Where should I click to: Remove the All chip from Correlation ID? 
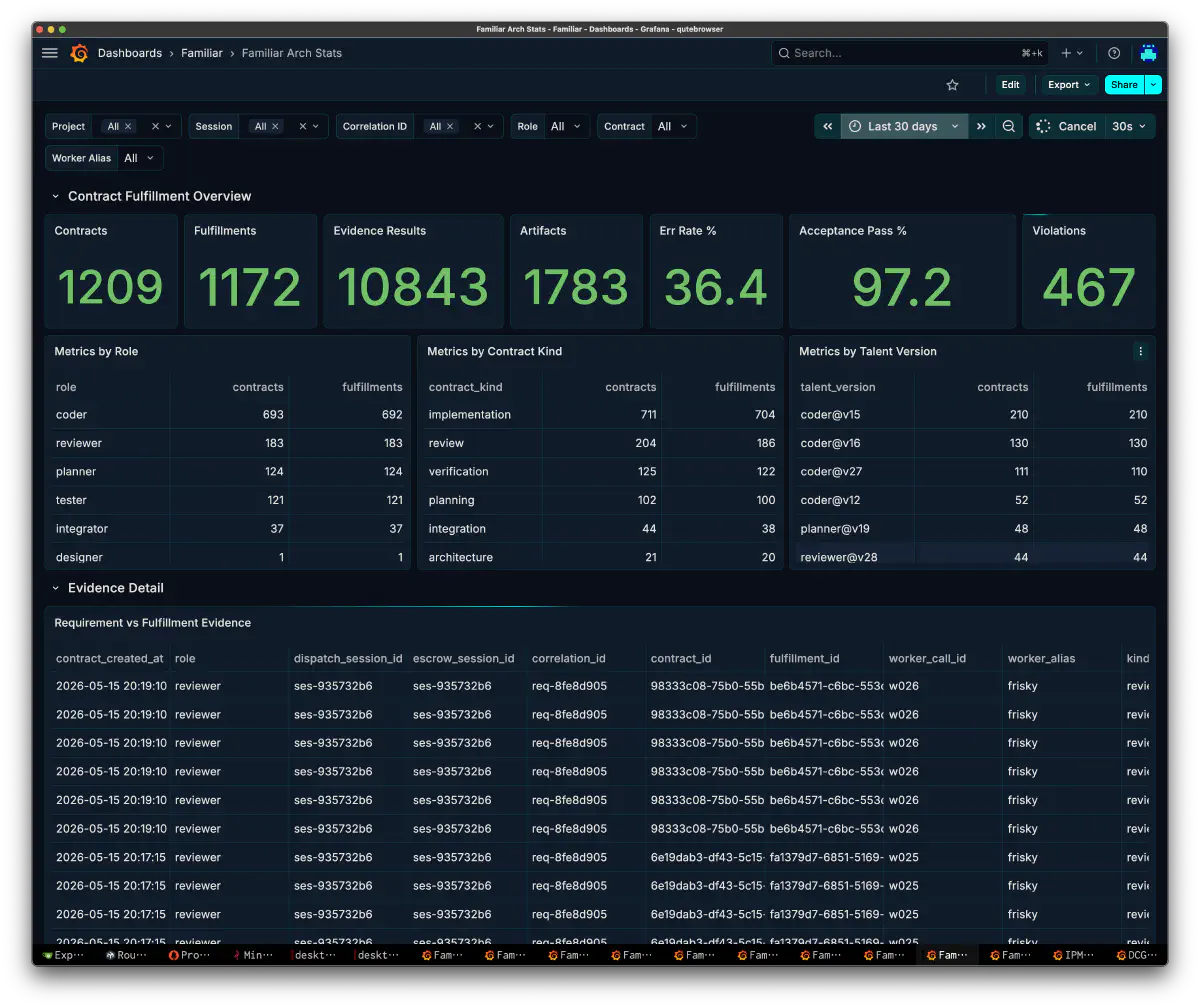point(450,127)
